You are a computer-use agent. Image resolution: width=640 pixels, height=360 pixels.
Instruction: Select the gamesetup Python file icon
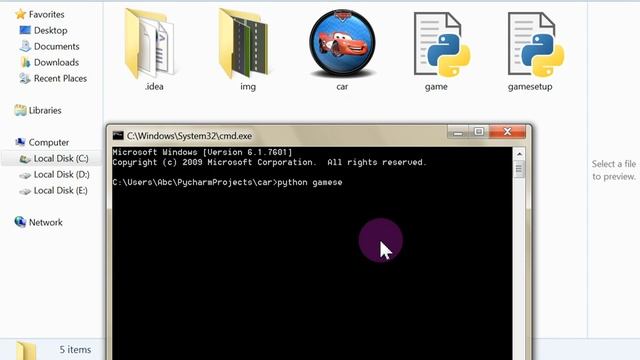pyautogui.click(x=536, y=44)
